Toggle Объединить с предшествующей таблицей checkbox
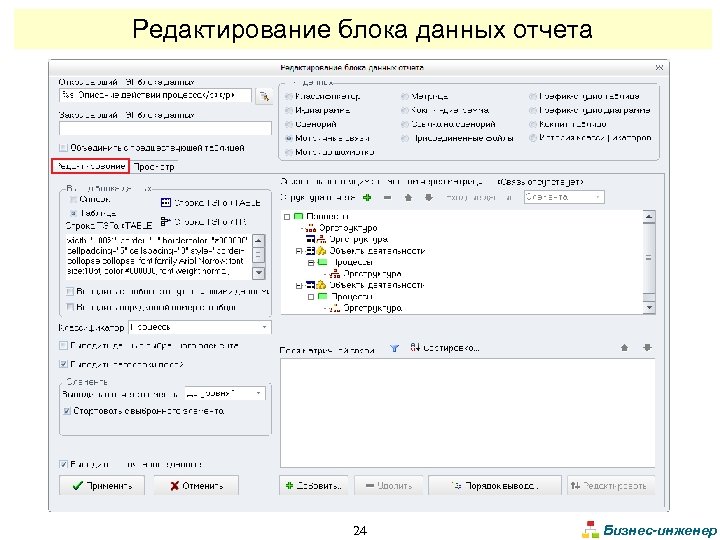The width and height of the screenshot is (720, 540). tap(63, 148)
